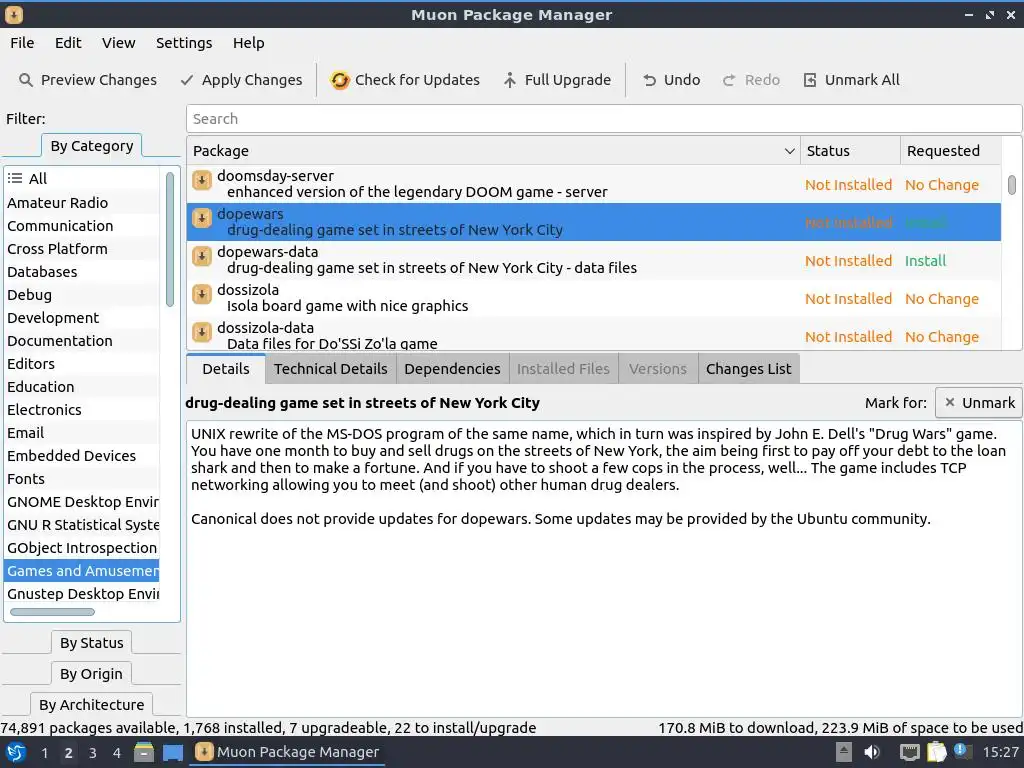Select the Development category

(82, 318)
